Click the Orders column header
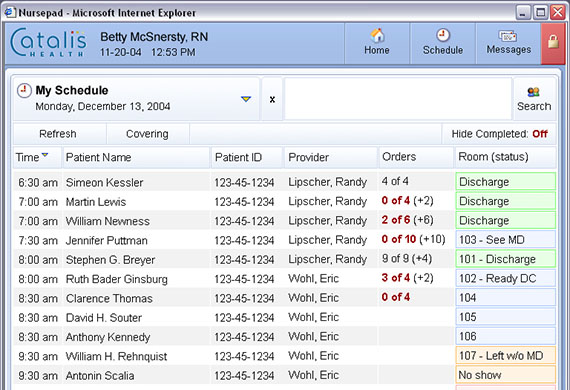Image resolution: width=570 pixels, height=390 pixels. [x=416, y=157]
